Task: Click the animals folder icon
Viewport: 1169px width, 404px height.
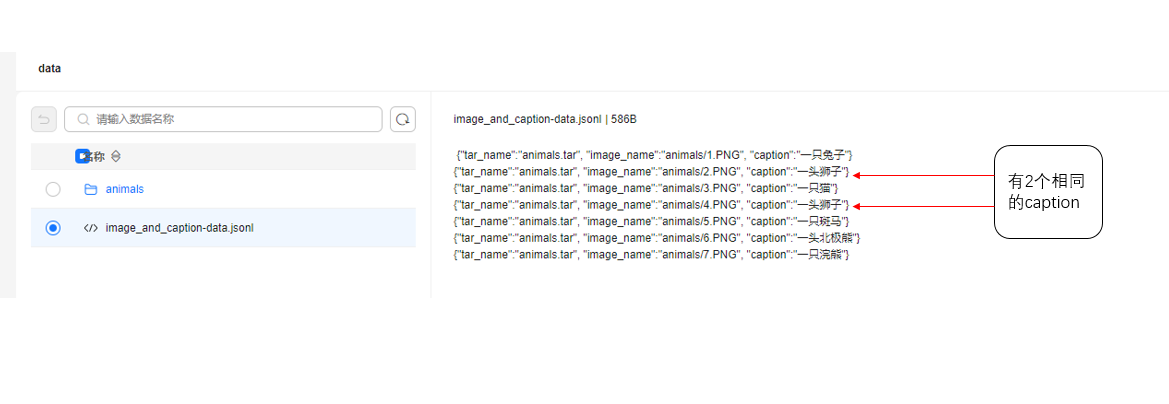Action: pos(91,189)
